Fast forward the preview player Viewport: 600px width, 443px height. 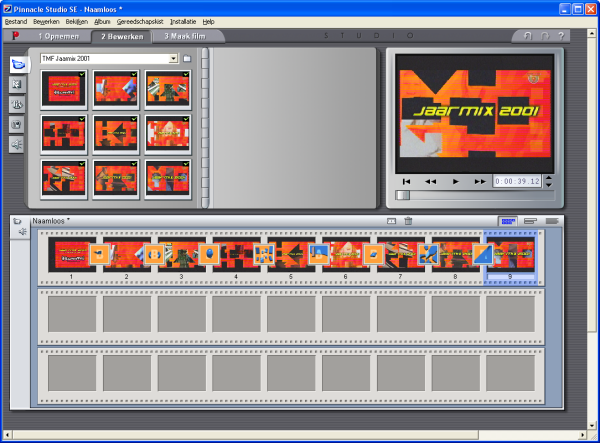pyautogui.click(x=480, y=181)
